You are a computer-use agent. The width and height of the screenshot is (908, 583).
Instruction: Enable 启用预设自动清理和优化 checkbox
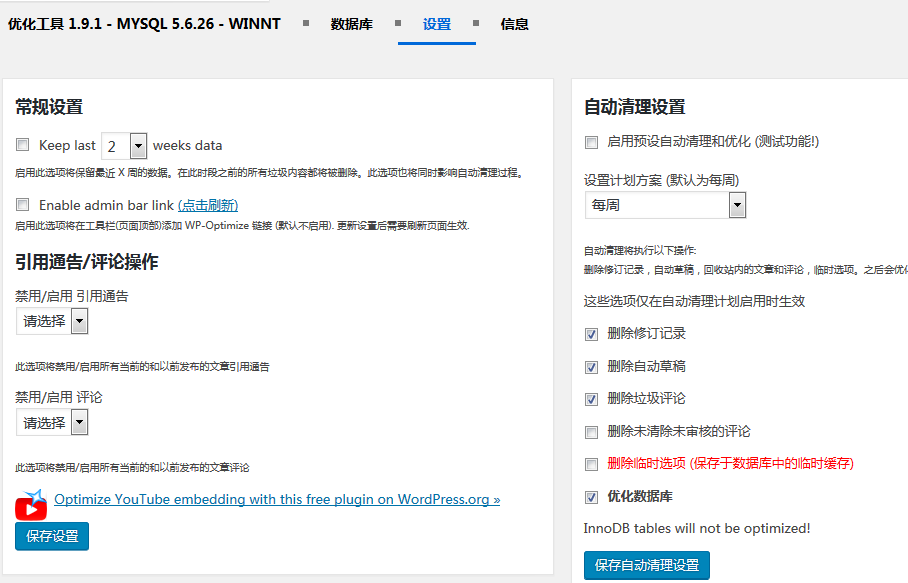click(x=591, y=142)
